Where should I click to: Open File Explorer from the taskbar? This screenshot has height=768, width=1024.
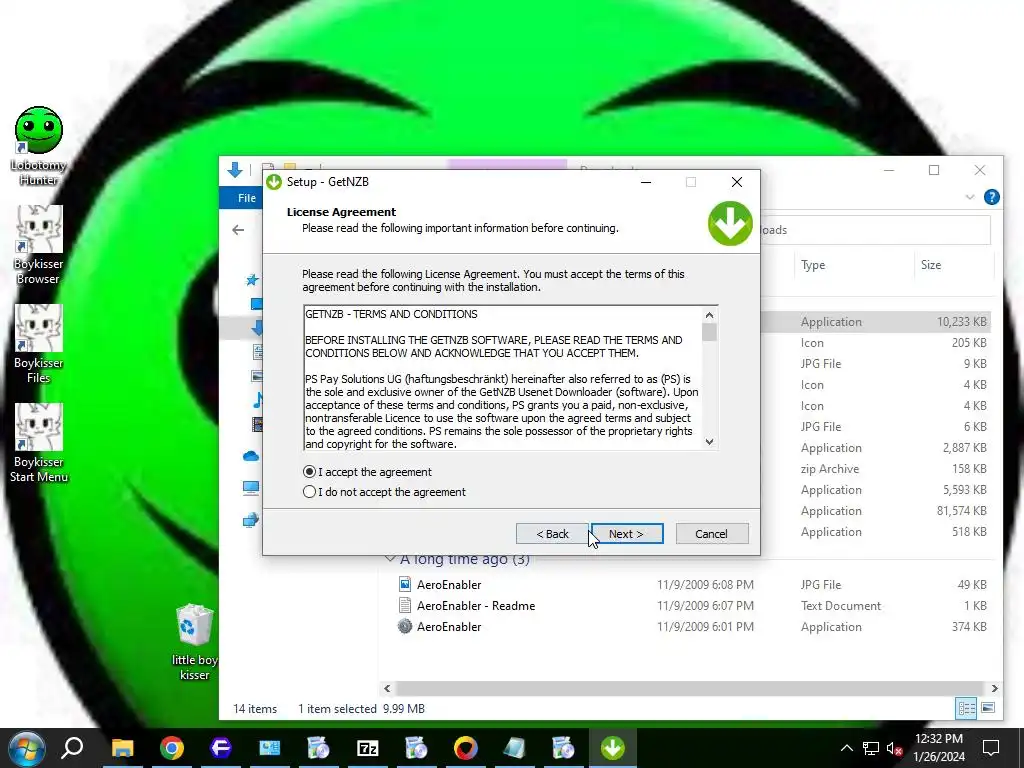(122, 748)
